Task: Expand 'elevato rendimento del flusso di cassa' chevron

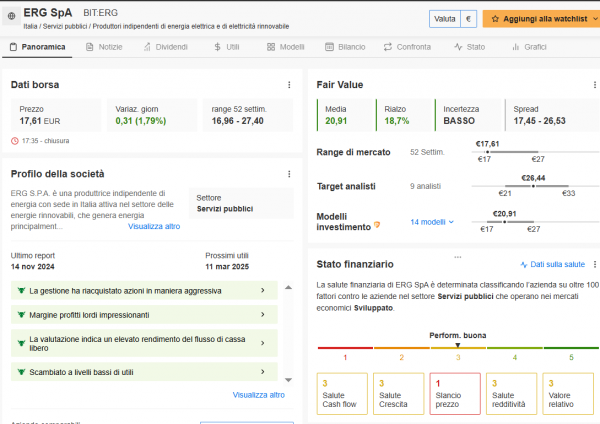Action: click(262, 343)
